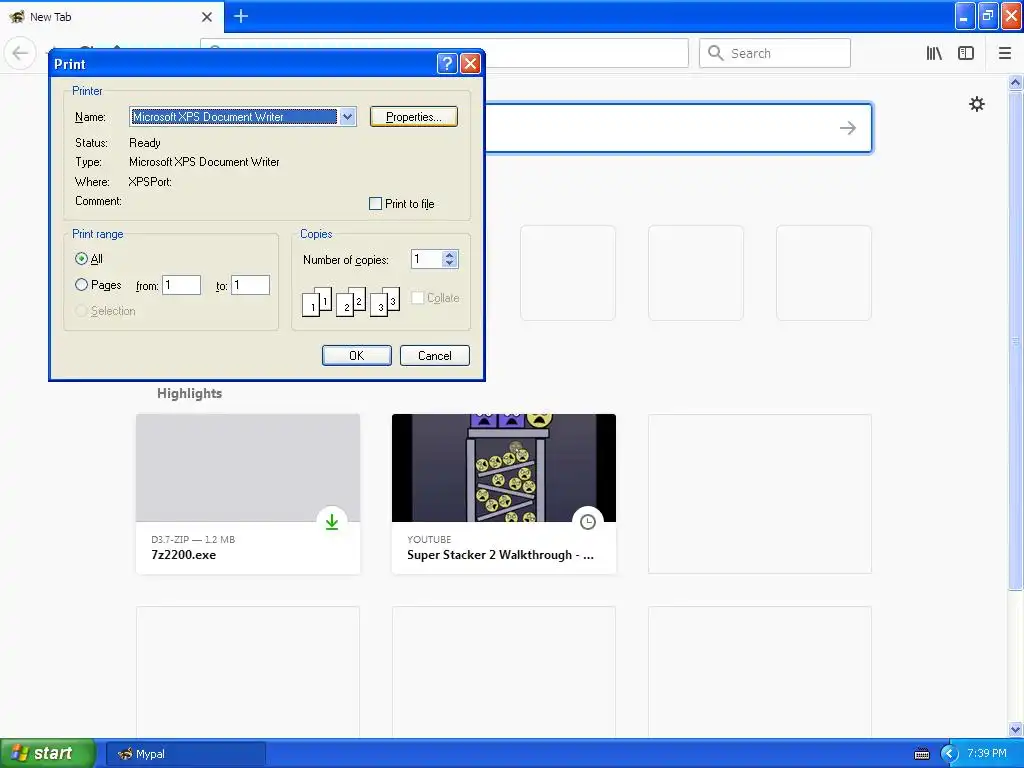Open a new tab with the plus button
Viewport: 1024px width, 768px height.
coord(240,16)
